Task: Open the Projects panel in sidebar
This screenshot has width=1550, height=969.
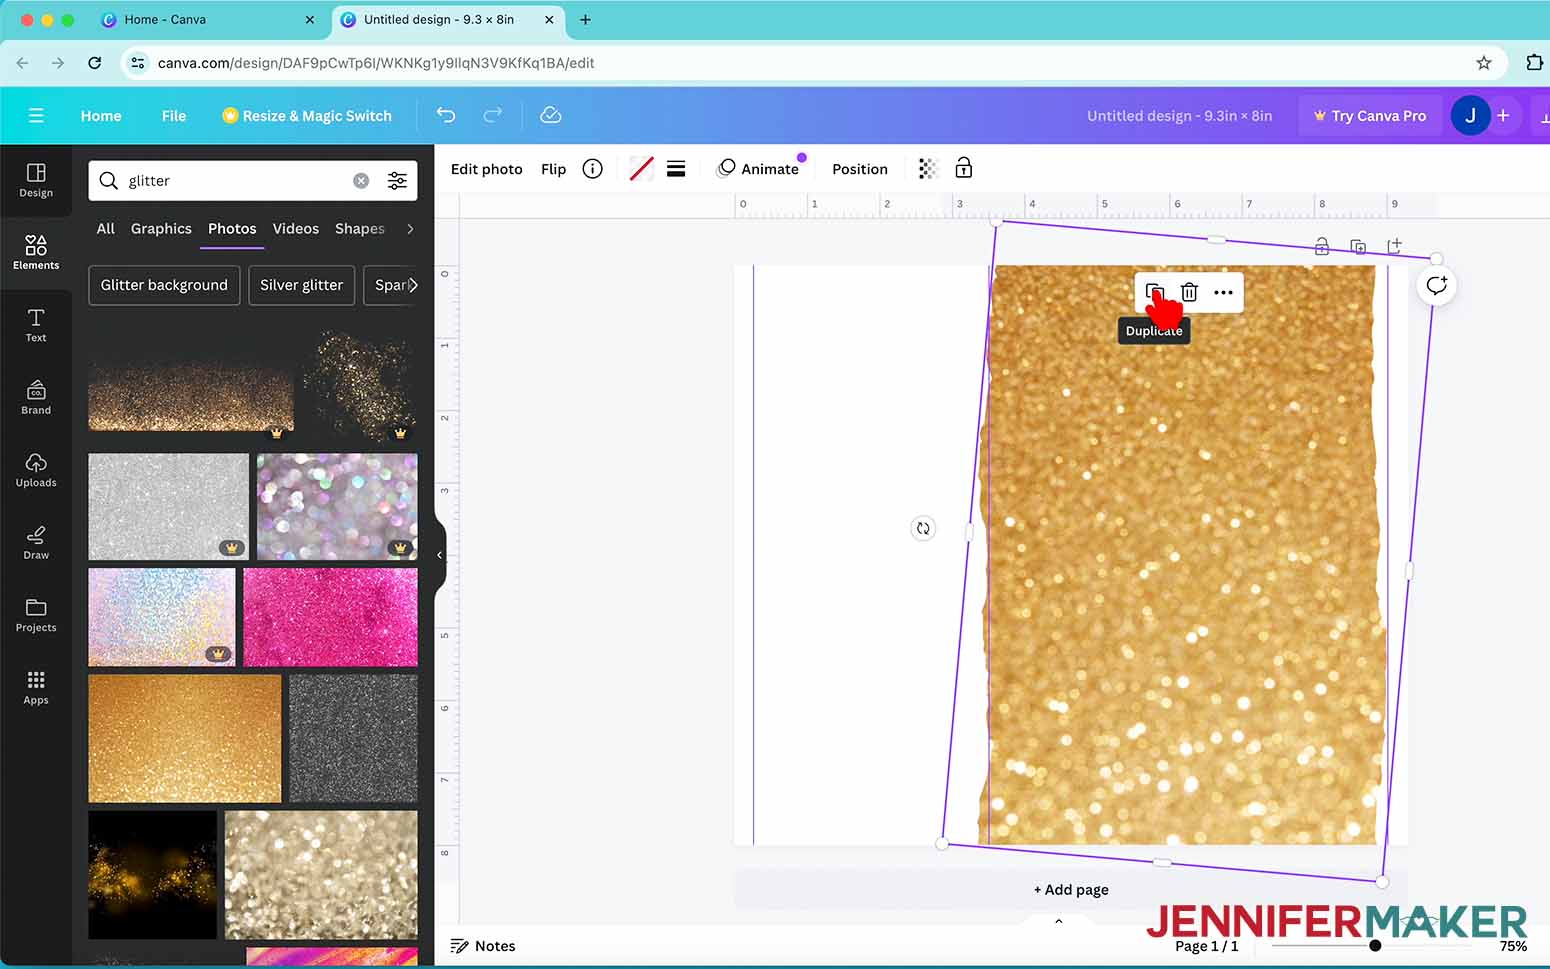Action: [36, 615]
